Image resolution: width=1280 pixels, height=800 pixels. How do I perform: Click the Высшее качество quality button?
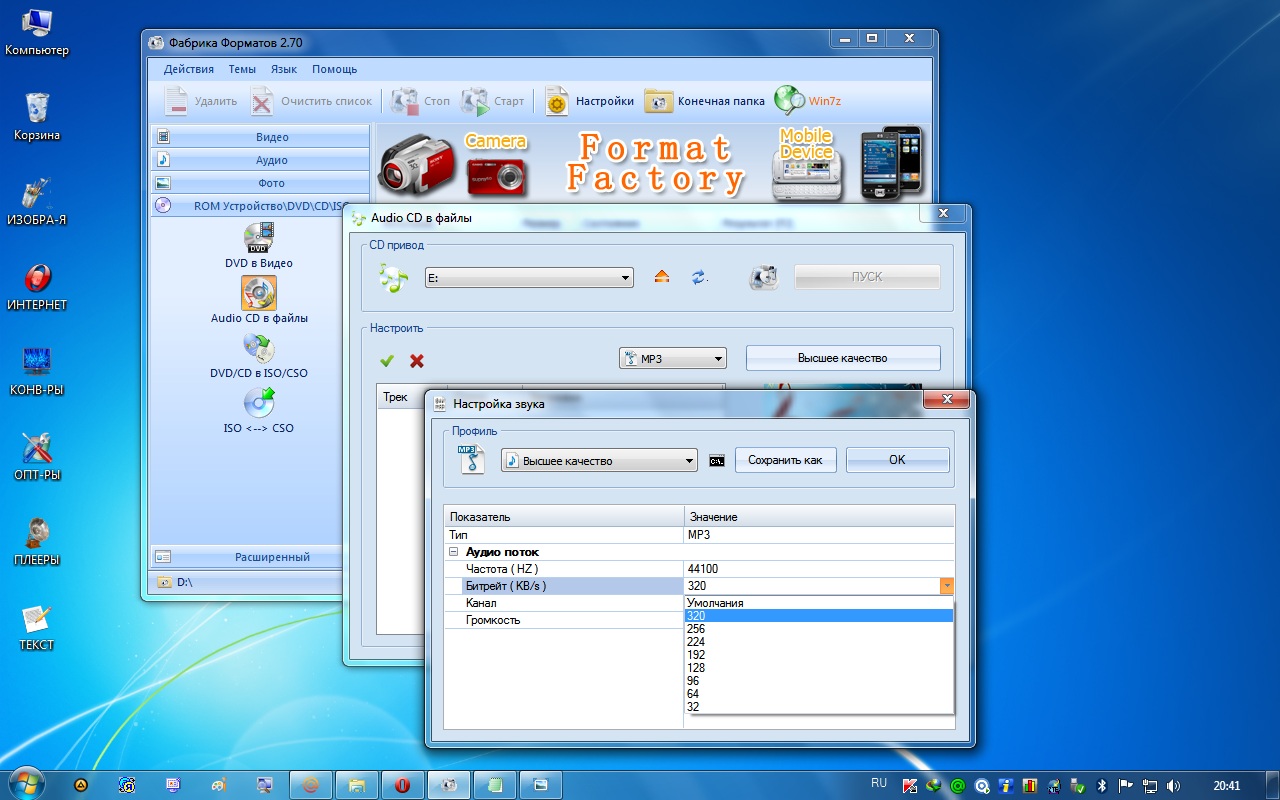pos(843,358)
